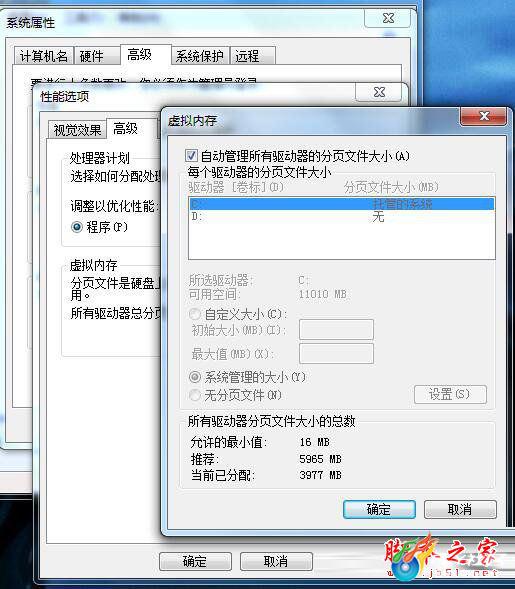Click 取消 in the 虚拟内存 dialog
The image size is (515, 589).
pos(460,509)
